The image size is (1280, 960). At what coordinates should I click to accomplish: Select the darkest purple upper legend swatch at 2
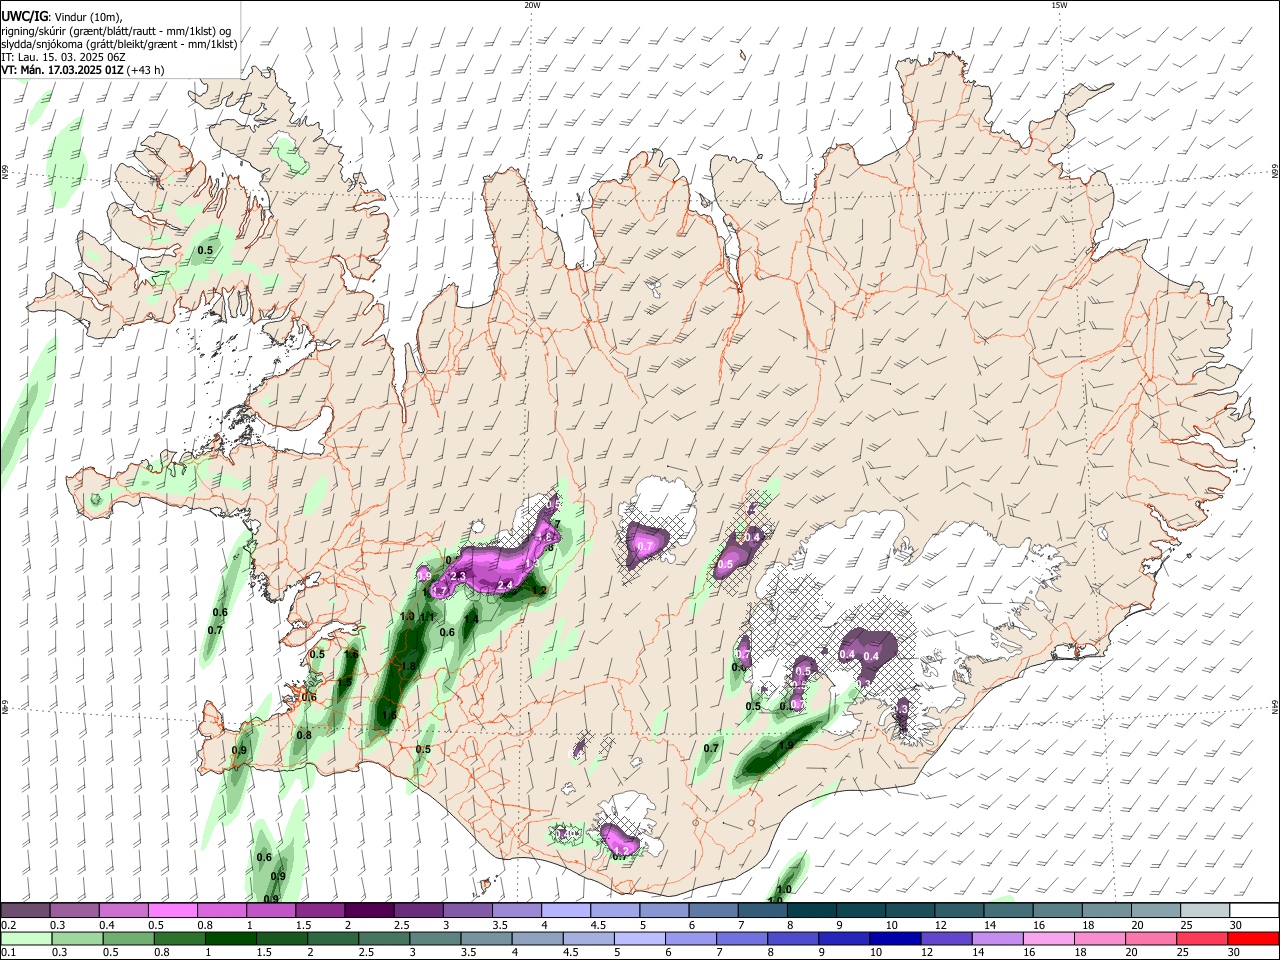pyautogui.click(x=368, y=910)
